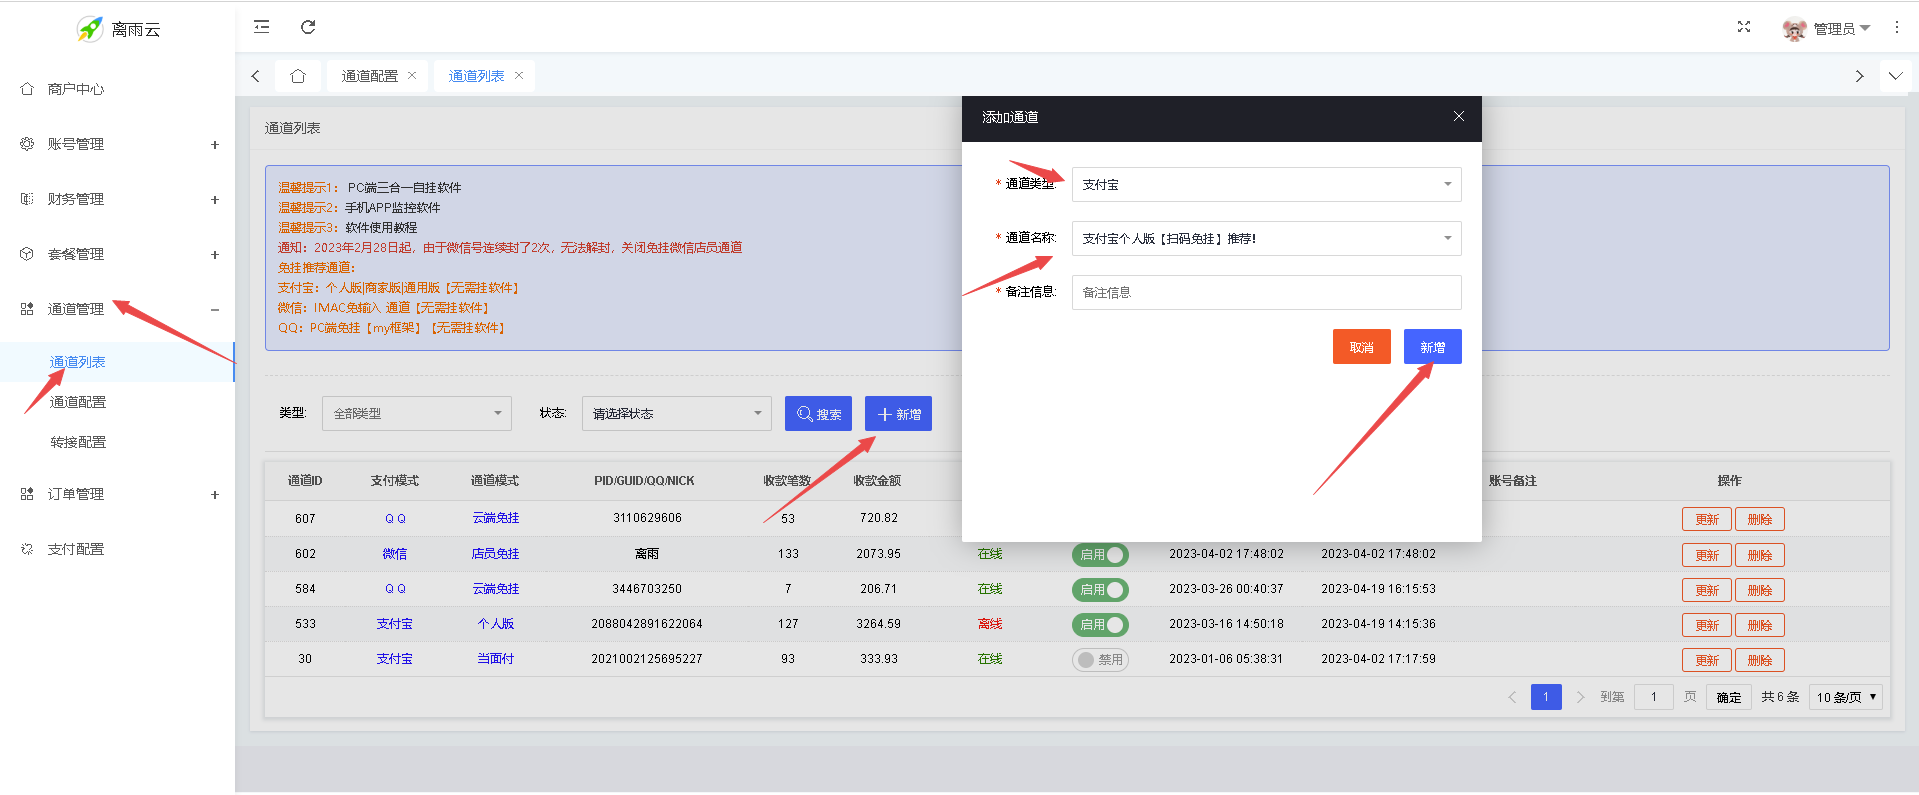Click the 备注信息 input field
1919x795 pixels.
[1266, 292]
